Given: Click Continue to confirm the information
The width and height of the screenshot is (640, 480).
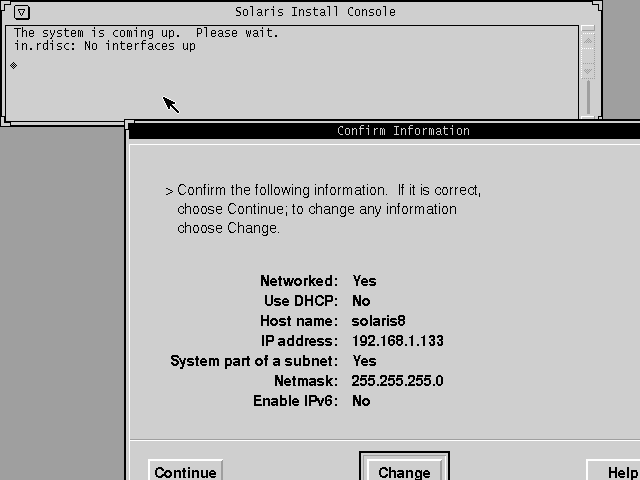Looking at the screenshot, I should [185, 472].
